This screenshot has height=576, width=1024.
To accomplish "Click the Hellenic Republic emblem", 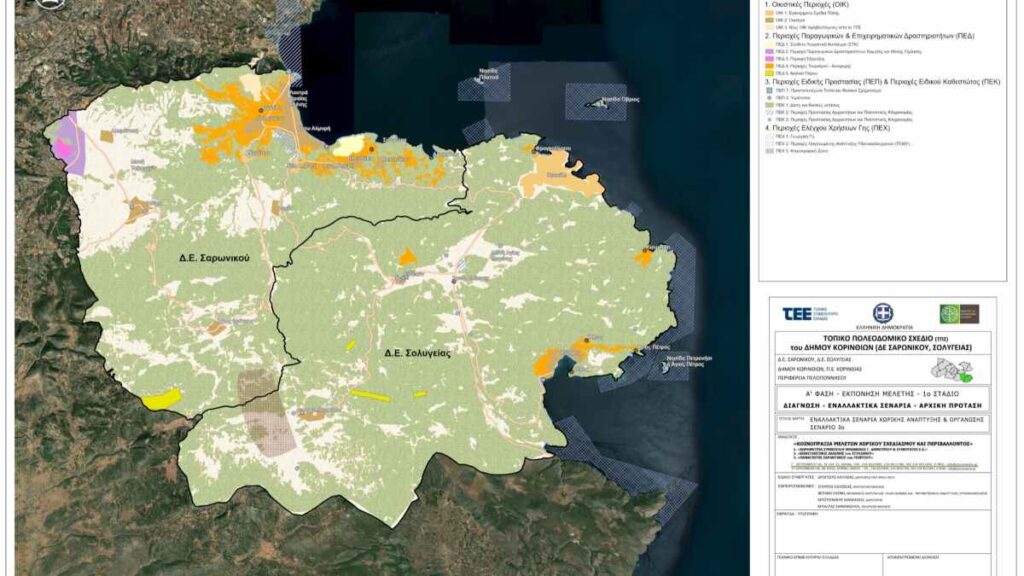I will coord(882,313).
